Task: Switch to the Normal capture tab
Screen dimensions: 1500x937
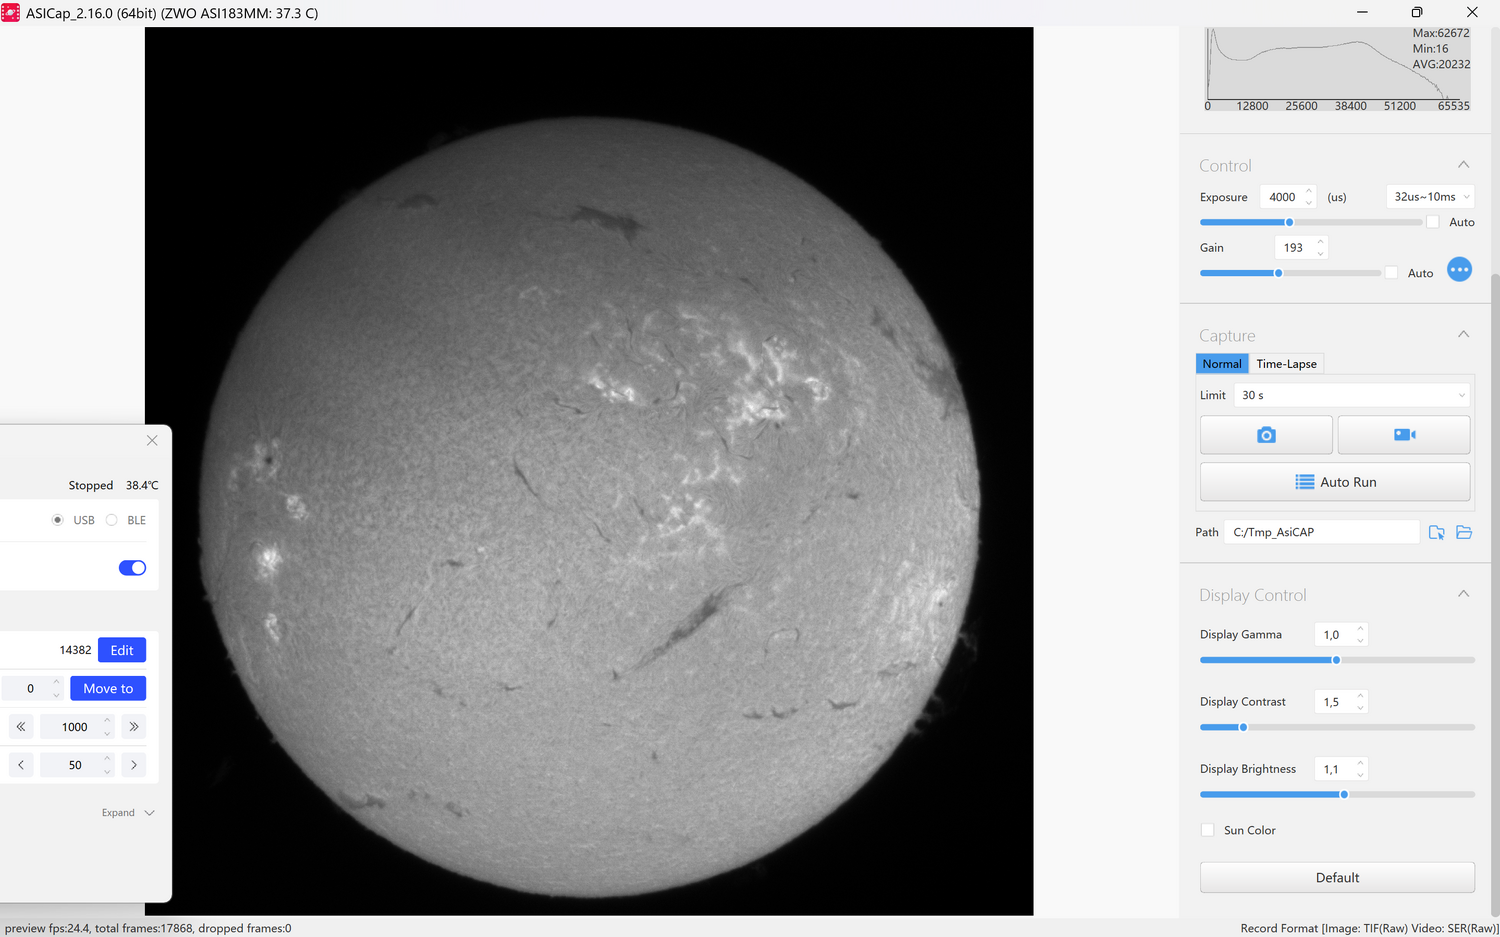Action: 1222,364
